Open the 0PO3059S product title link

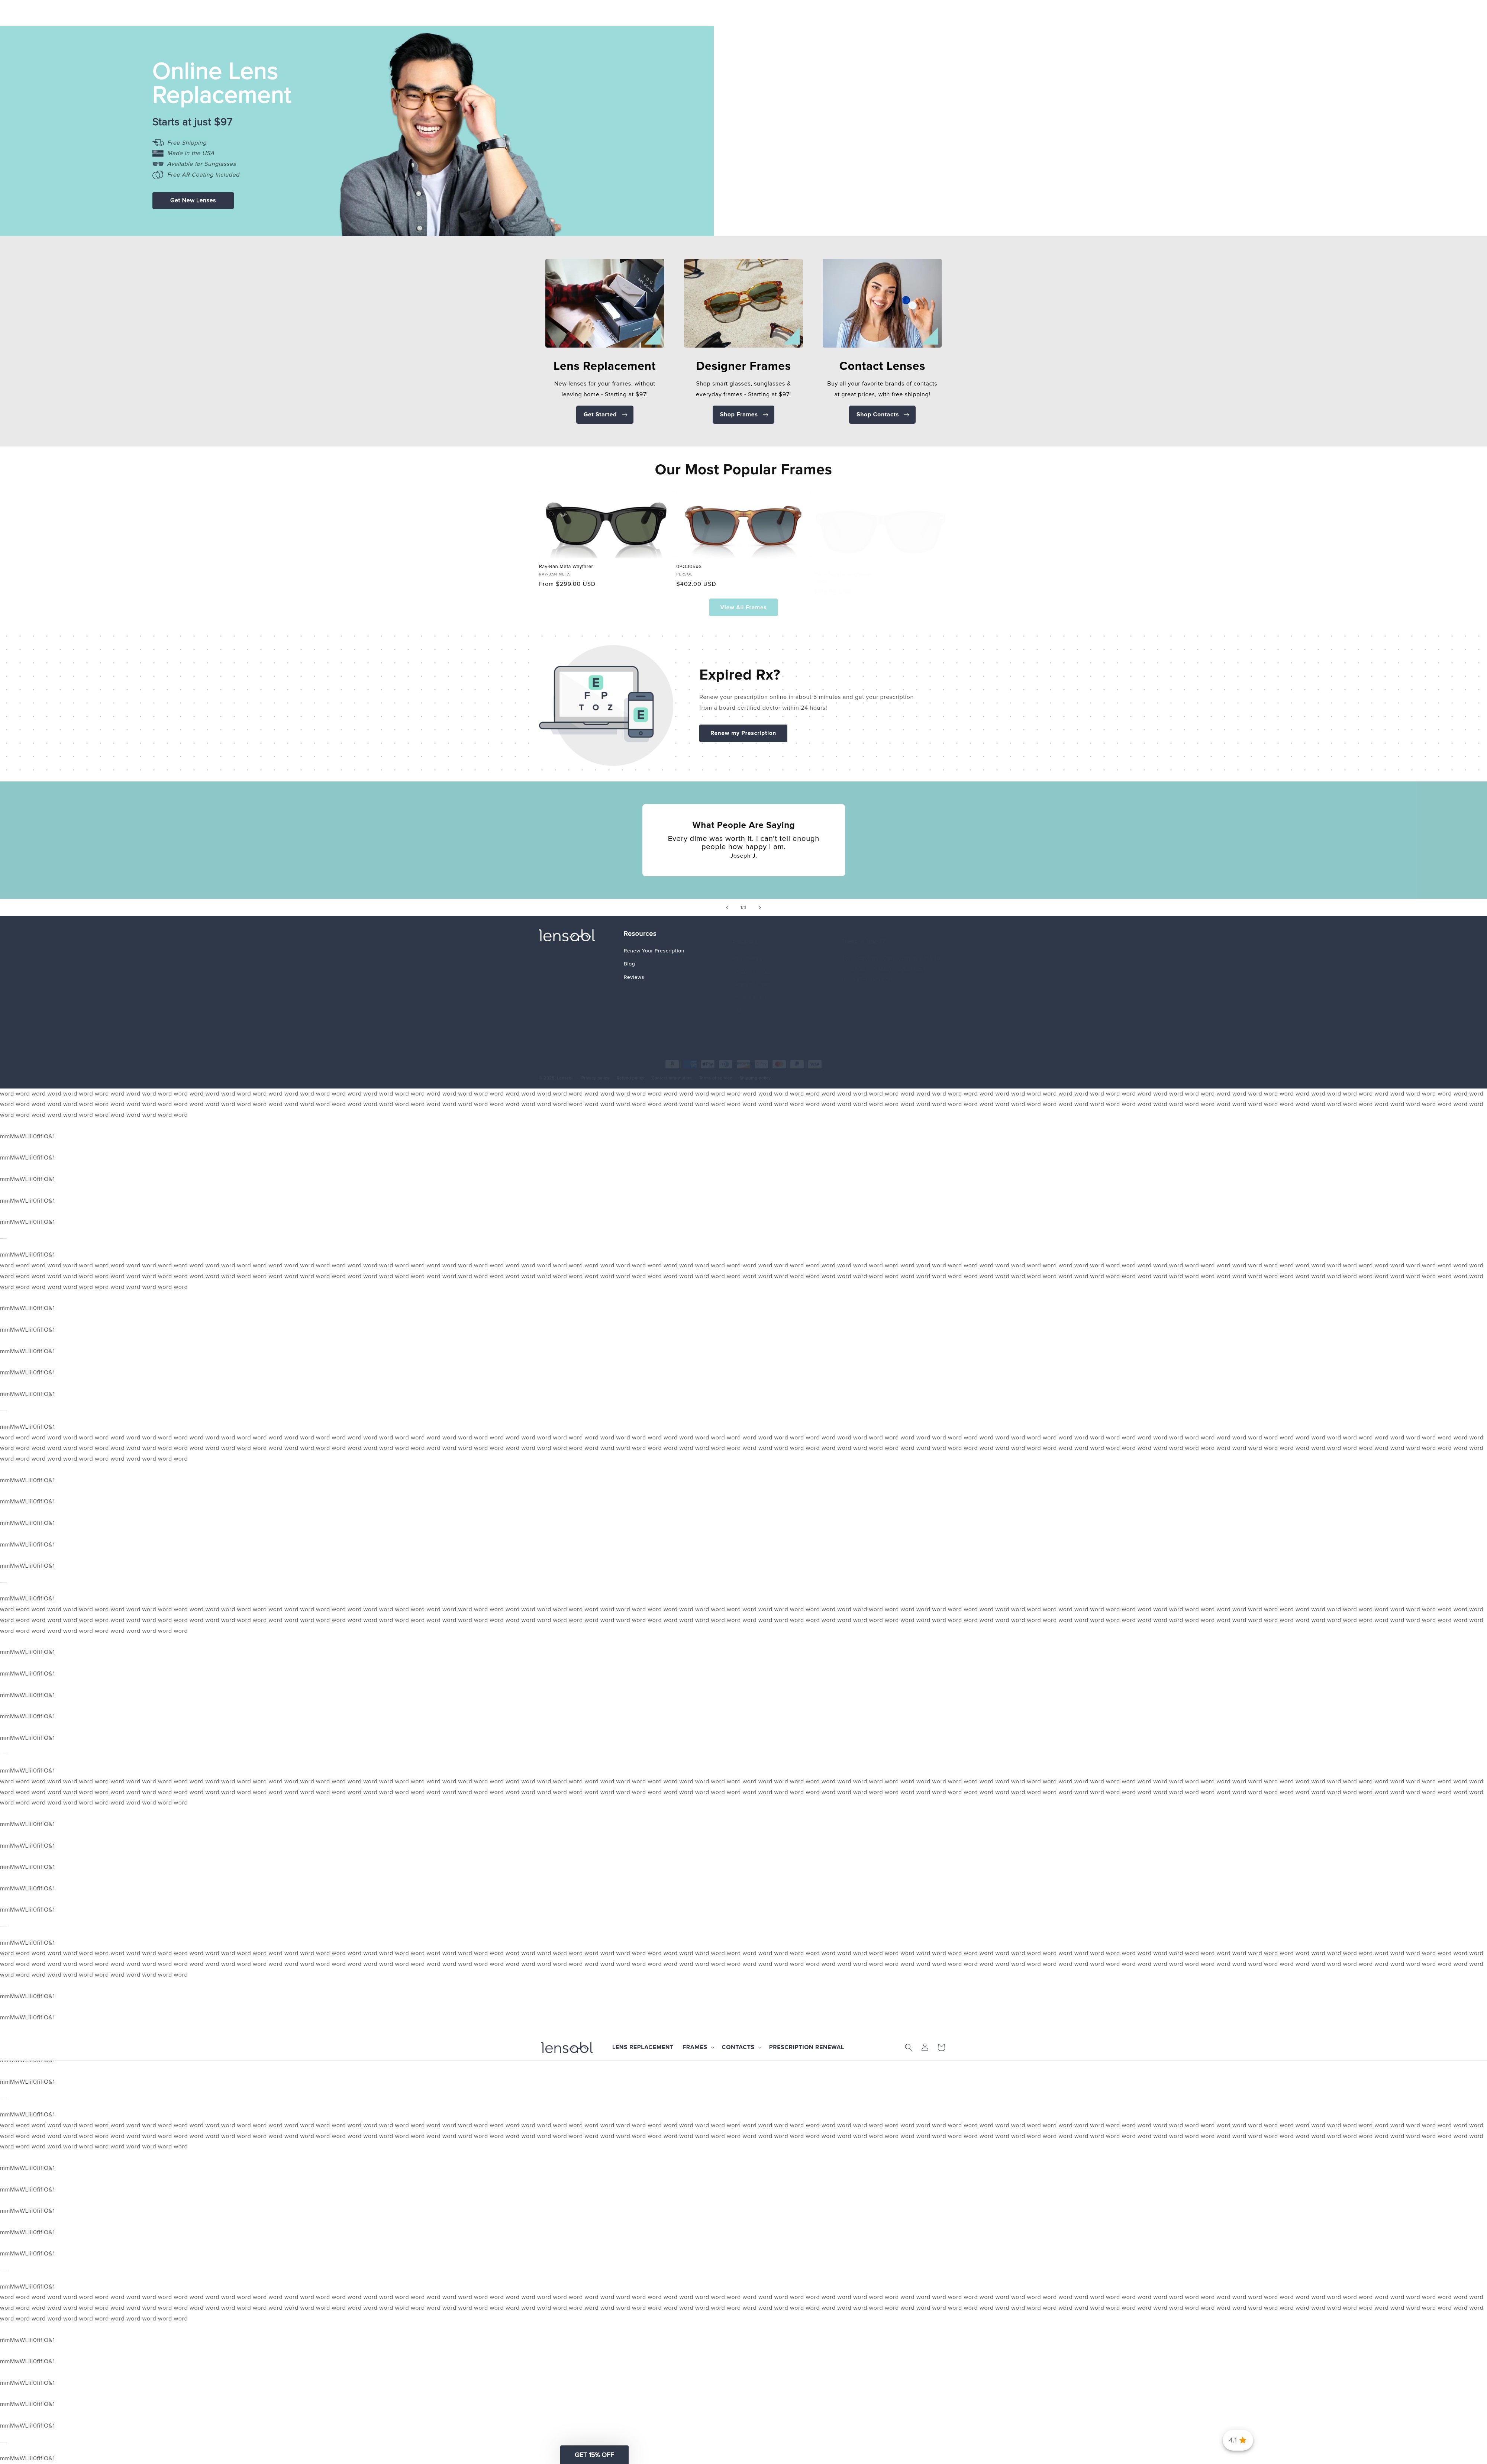pos(689,566)
